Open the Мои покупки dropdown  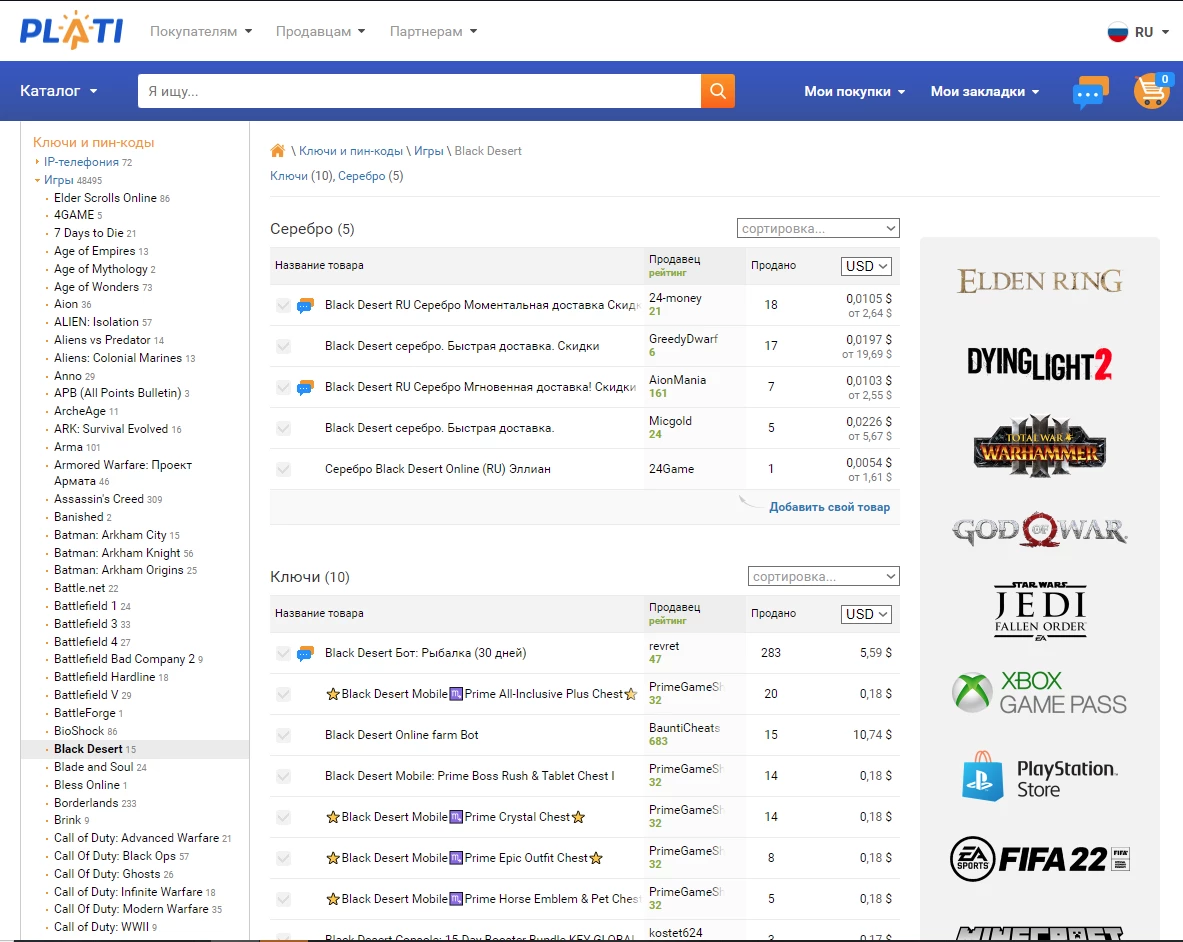pos(854,91)
